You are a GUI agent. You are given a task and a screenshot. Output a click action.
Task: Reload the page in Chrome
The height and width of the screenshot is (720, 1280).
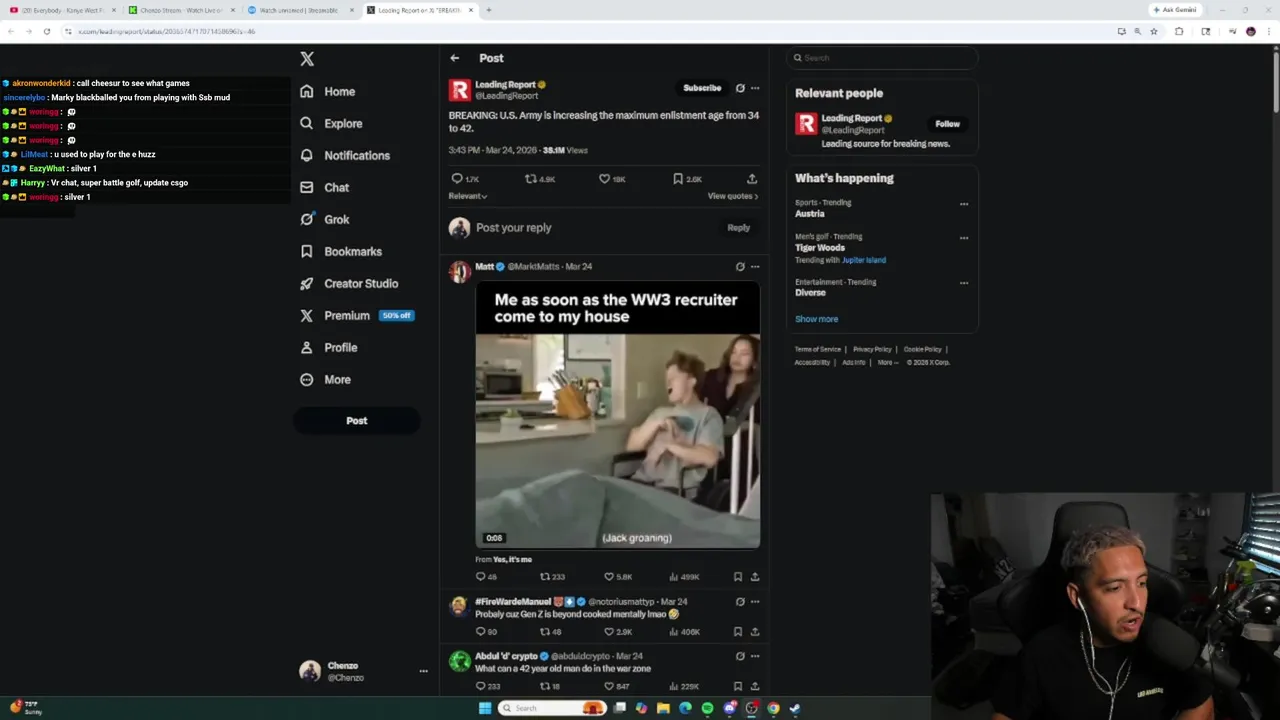[x=46, y=31]
